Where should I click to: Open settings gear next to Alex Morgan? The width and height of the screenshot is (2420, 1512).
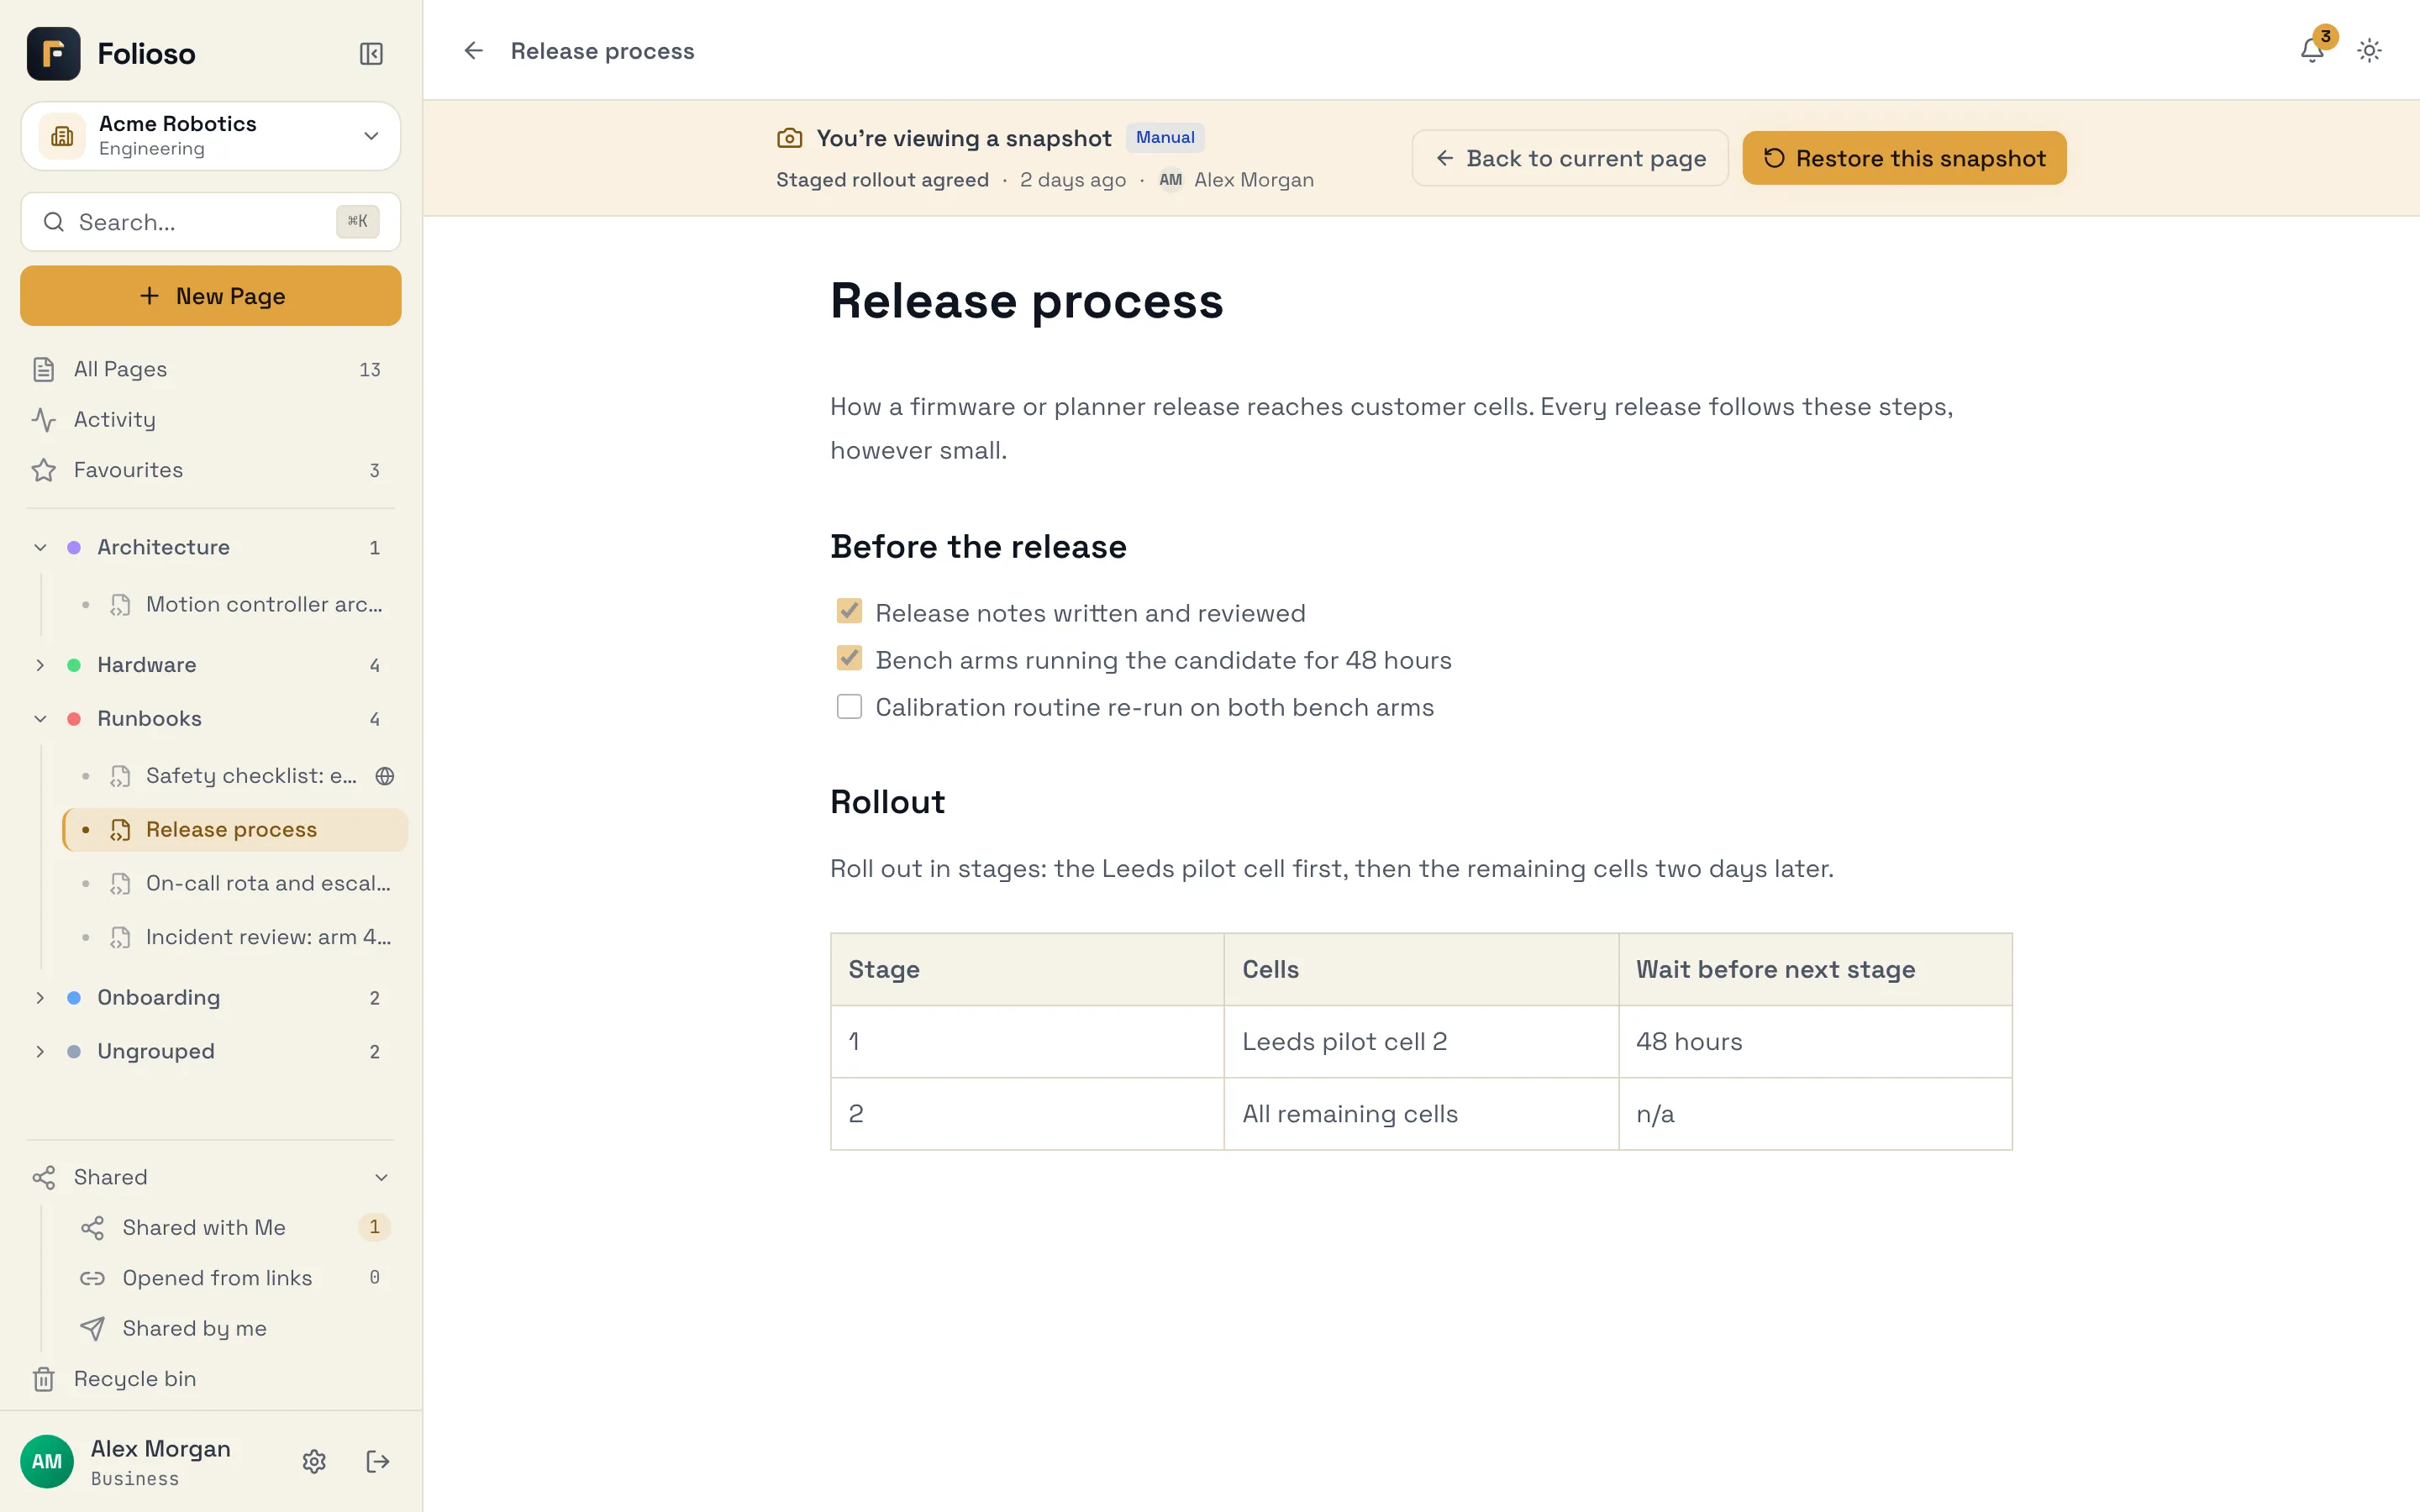[x=314, y=1461]
